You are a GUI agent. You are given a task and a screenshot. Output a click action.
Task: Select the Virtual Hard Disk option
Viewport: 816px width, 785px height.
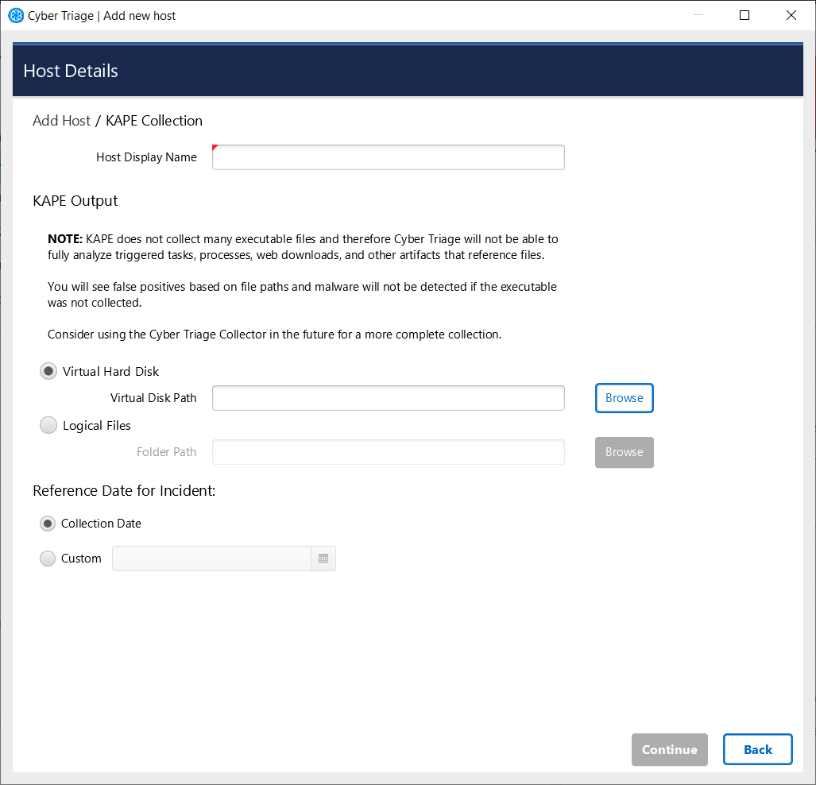[48, 371]
